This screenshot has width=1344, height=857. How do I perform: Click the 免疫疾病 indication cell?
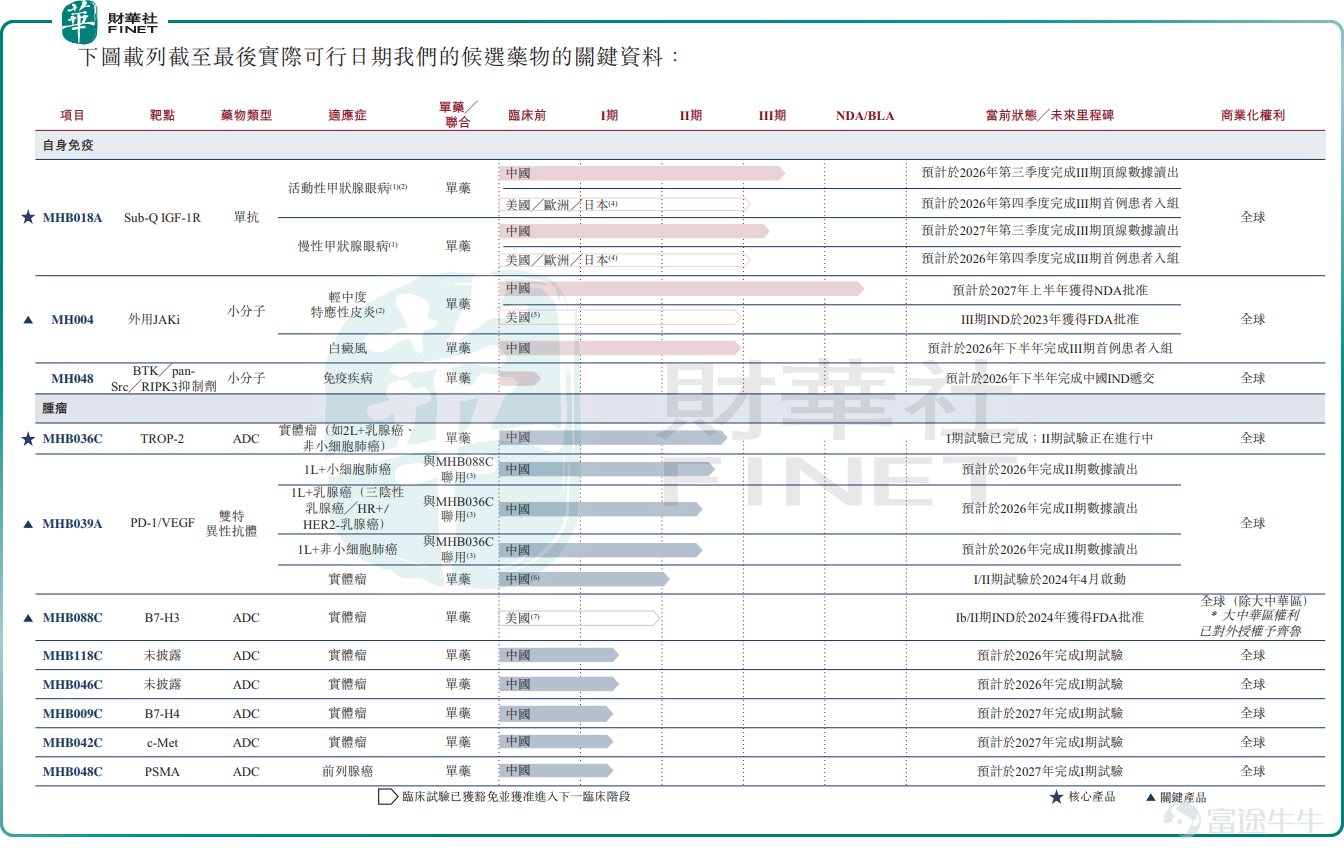pyautogui.click(x=348, y=379)
